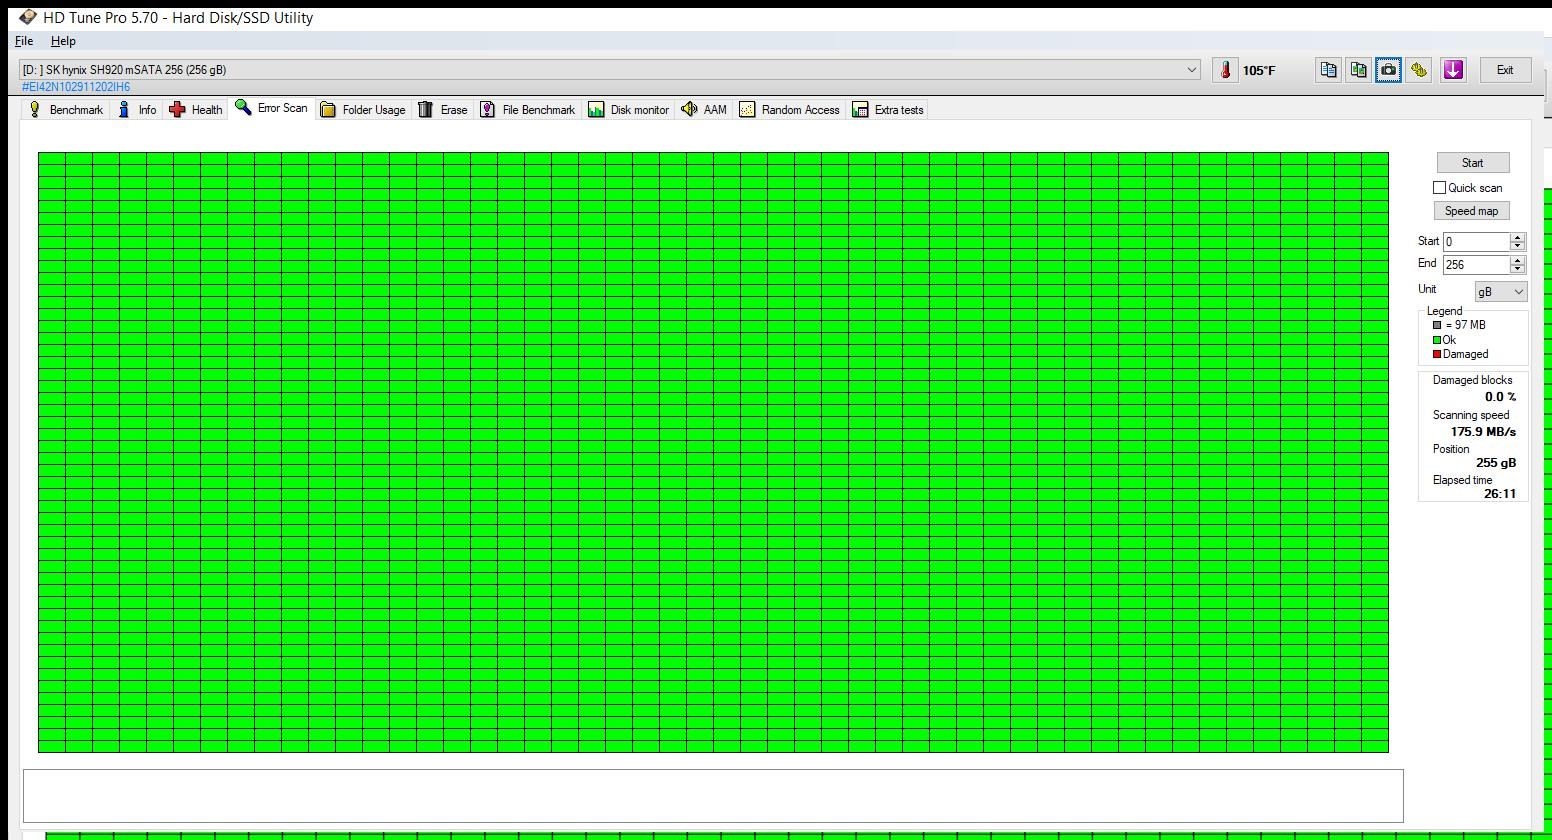
Task: Click the HD Tune Pro title bar icon
Action: tap(27, 17)
